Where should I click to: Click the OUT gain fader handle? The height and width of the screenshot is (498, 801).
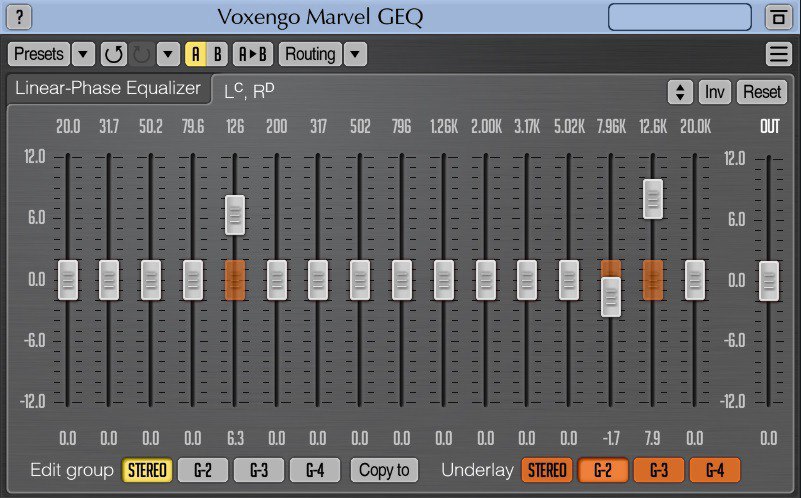(769, 281)
